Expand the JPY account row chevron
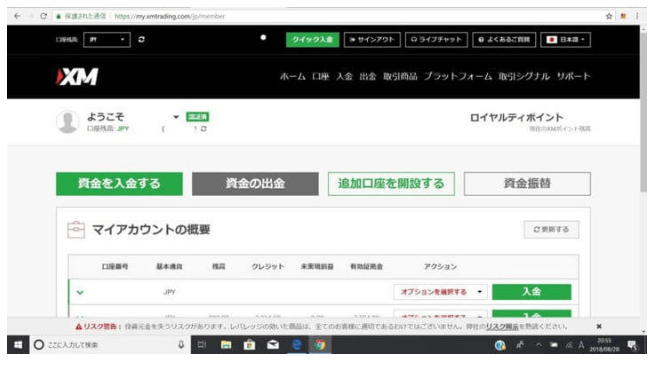 (x=80, y=292)
